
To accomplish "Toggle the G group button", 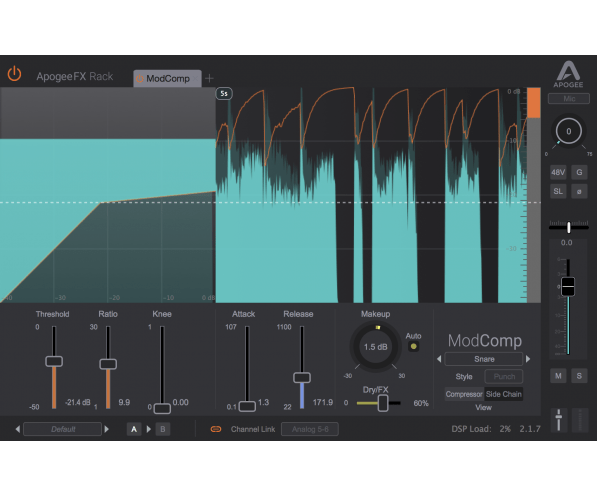I will point(579,172).
